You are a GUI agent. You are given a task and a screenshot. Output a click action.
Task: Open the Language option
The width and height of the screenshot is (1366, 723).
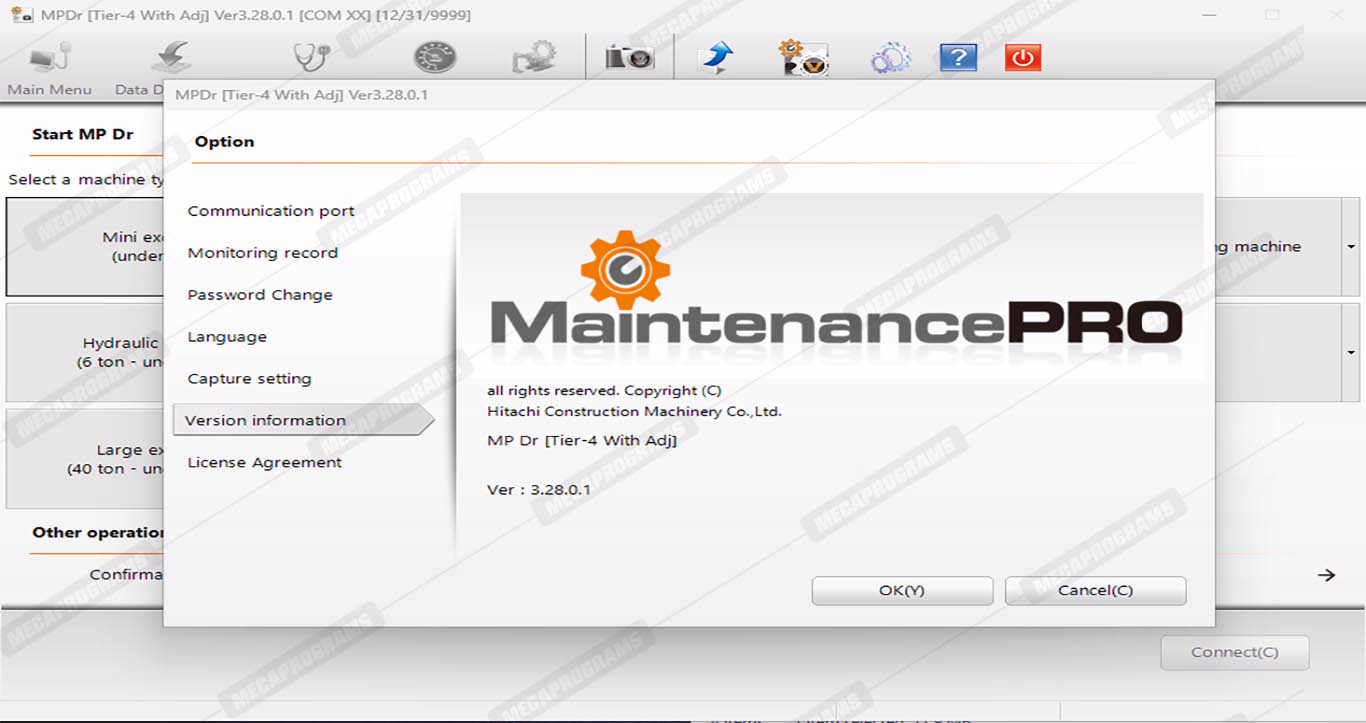point(227,337)
